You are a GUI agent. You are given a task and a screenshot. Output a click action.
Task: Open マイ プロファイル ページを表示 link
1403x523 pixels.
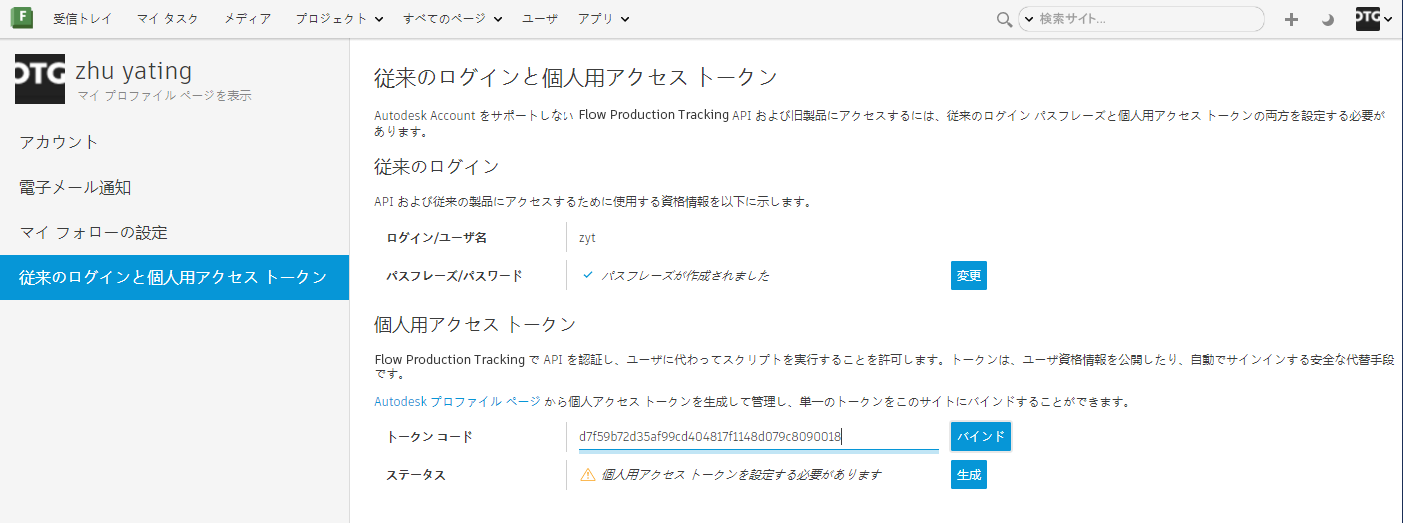tap(164, 96)
